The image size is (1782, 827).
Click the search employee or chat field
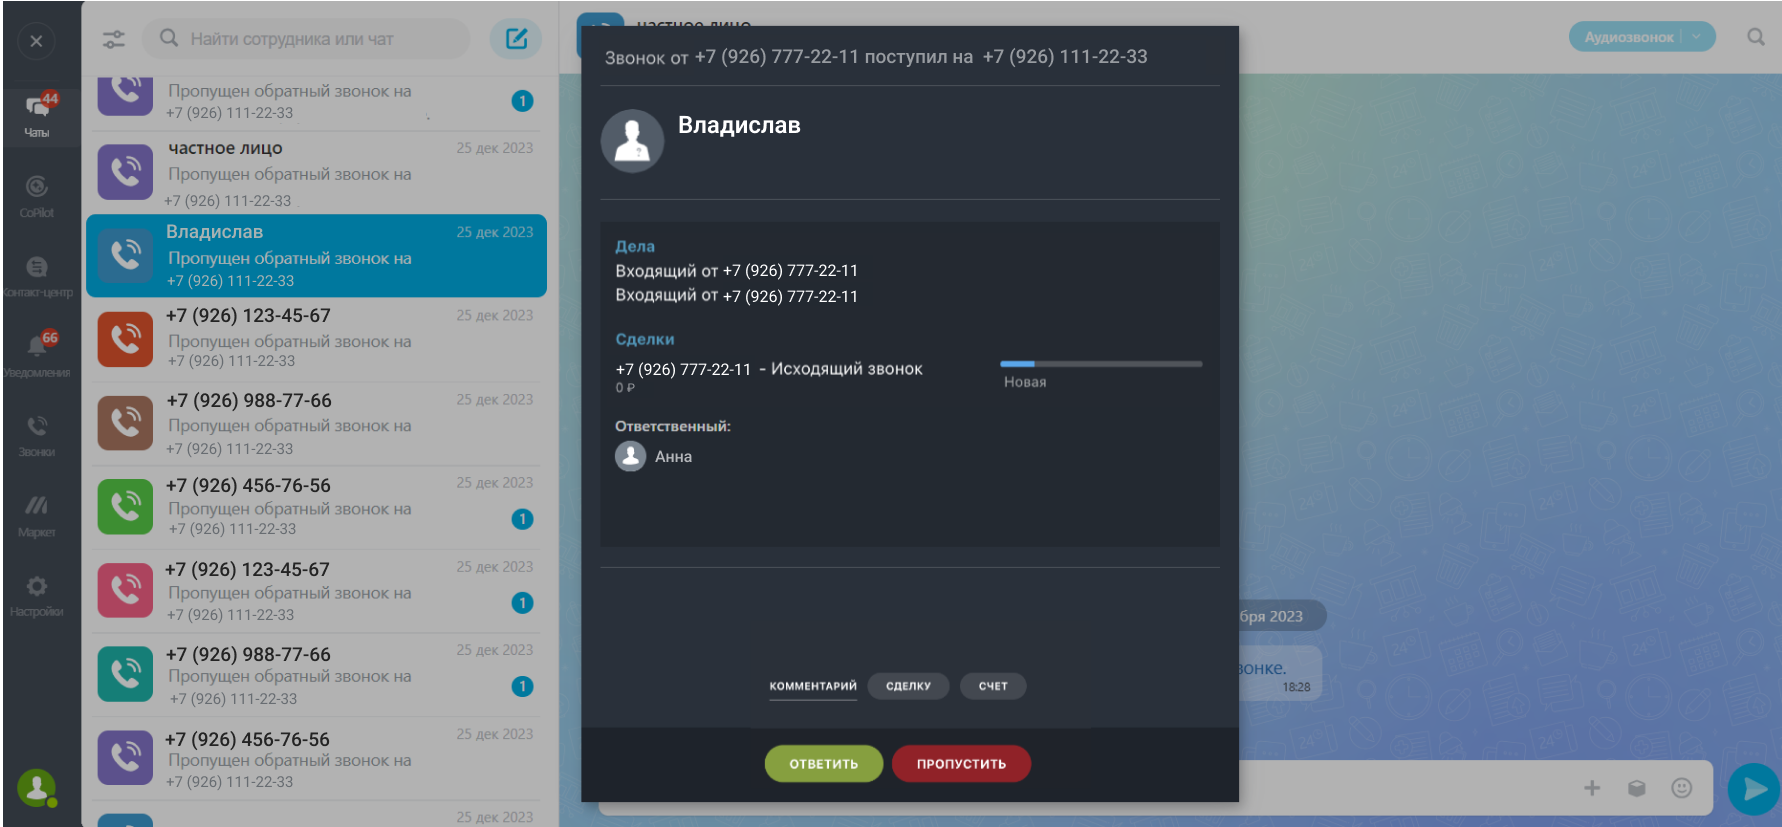point(310,39)
